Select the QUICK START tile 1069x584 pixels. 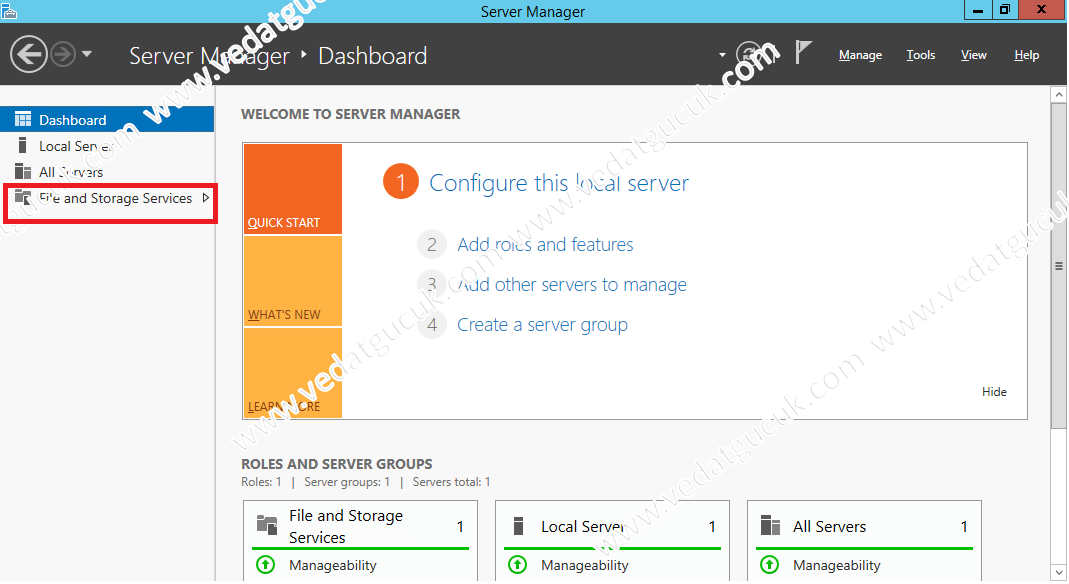292,189
